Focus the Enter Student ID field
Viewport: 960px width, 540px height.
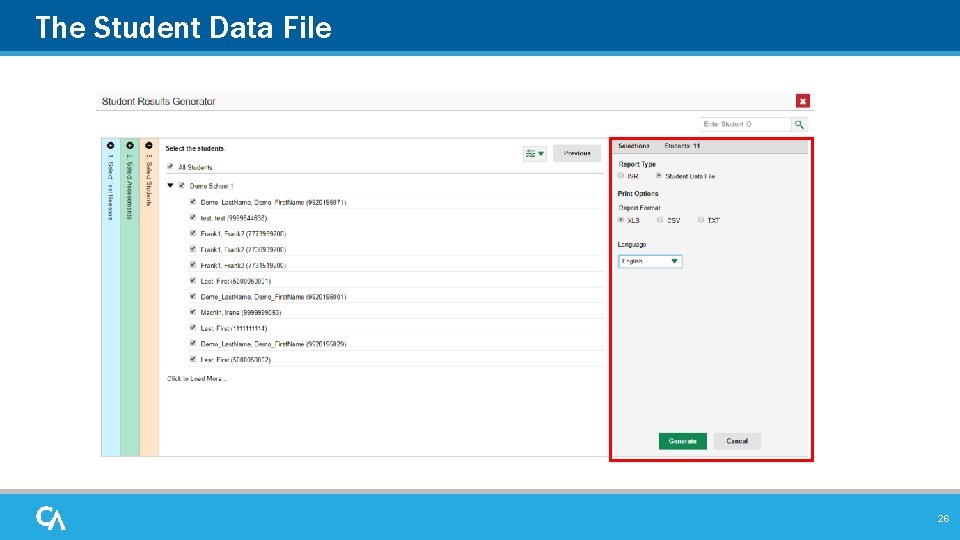[746, 124]
